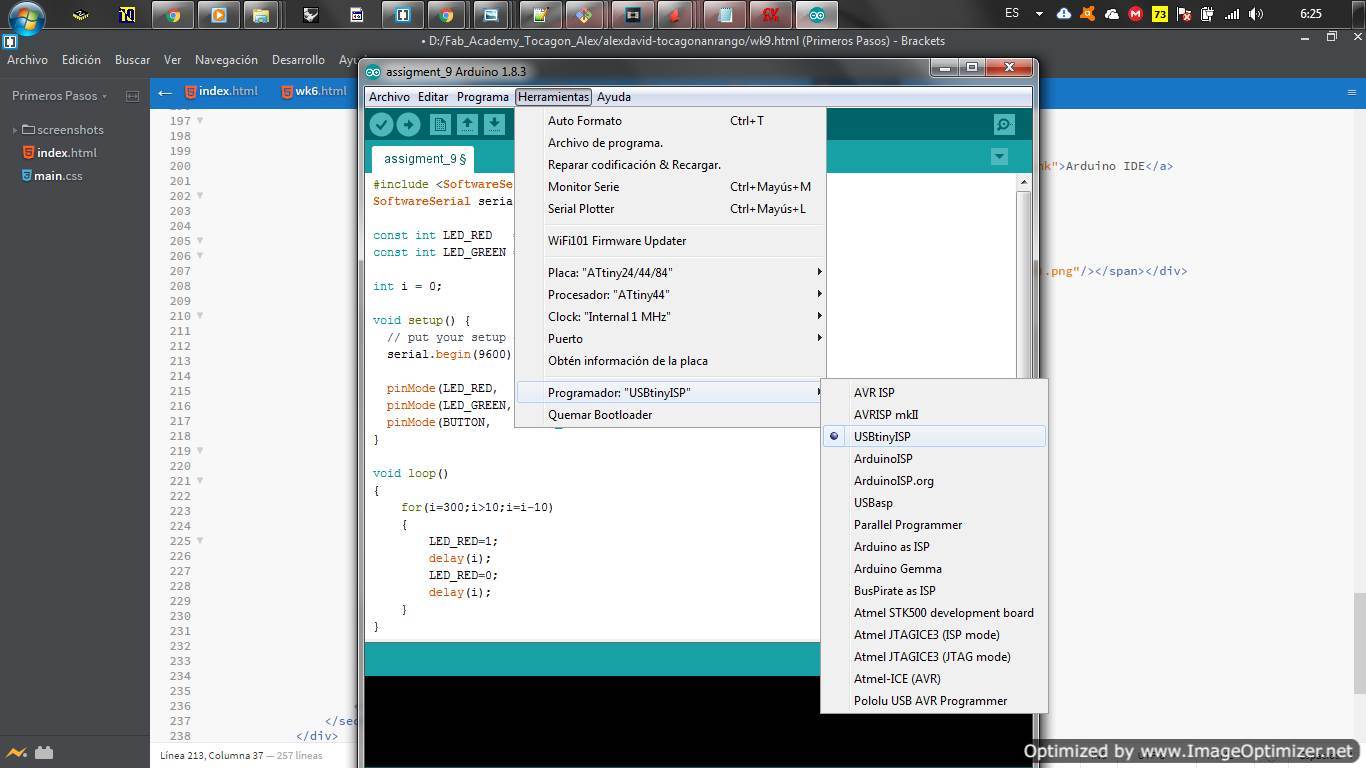Switch to Arduino taskbar icon
This screenshot has width=1366, height=768.
coord(817,15)
